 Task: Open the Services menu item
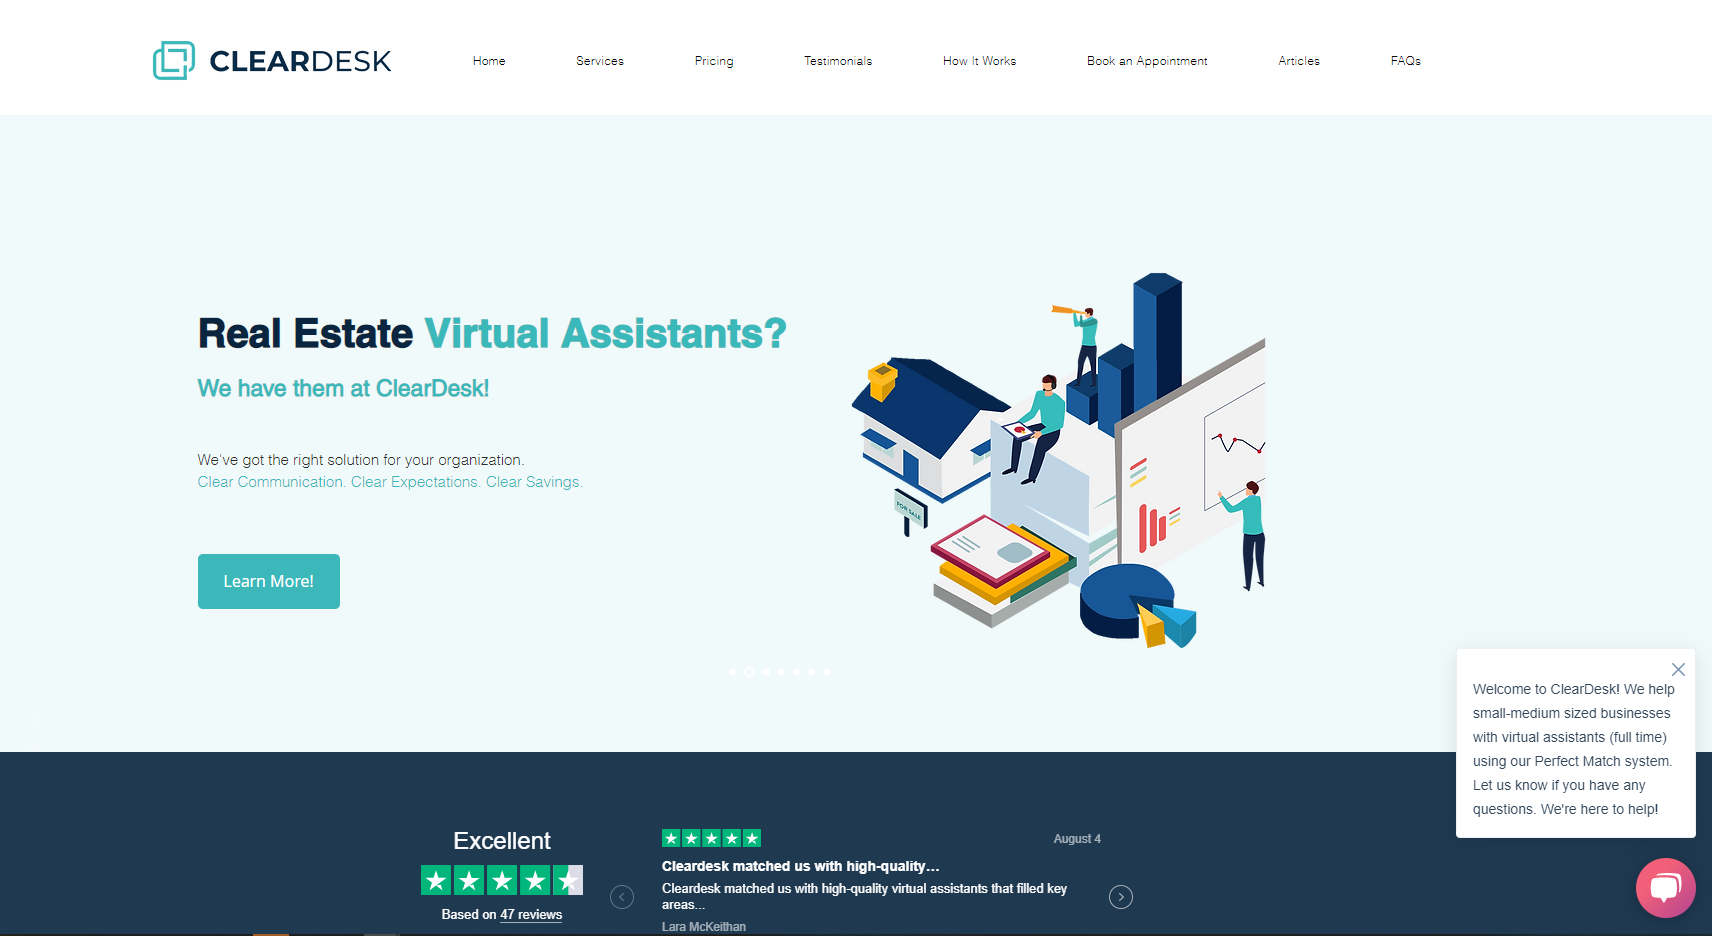tap(599, 61)
